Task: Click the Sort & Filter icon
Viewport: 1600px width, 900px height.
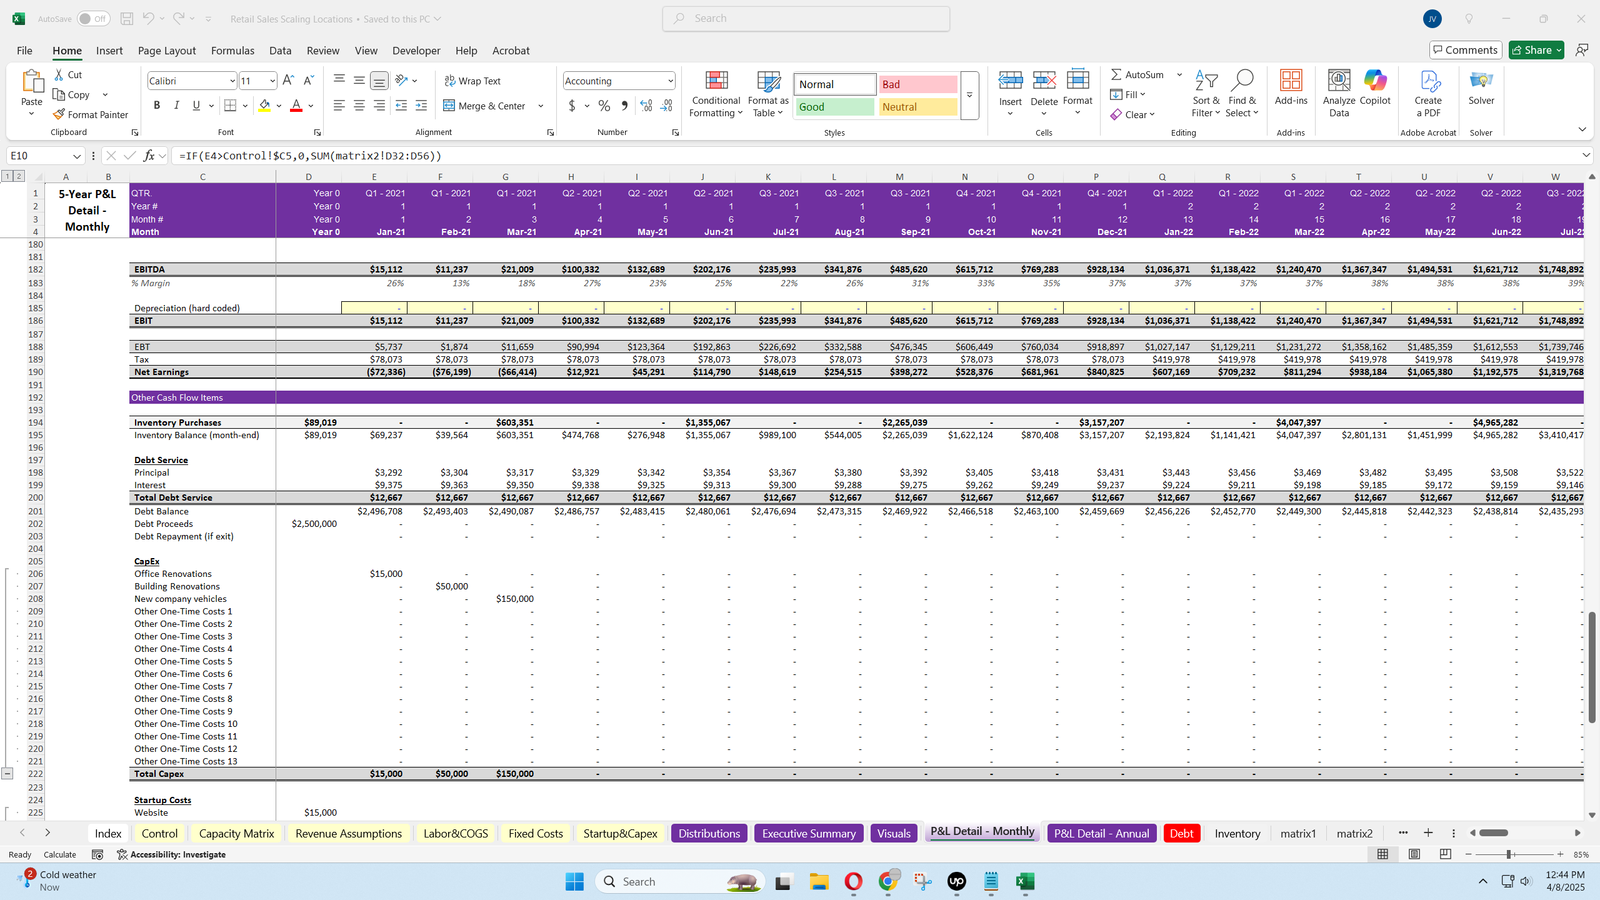Action: pos(1206,95)
